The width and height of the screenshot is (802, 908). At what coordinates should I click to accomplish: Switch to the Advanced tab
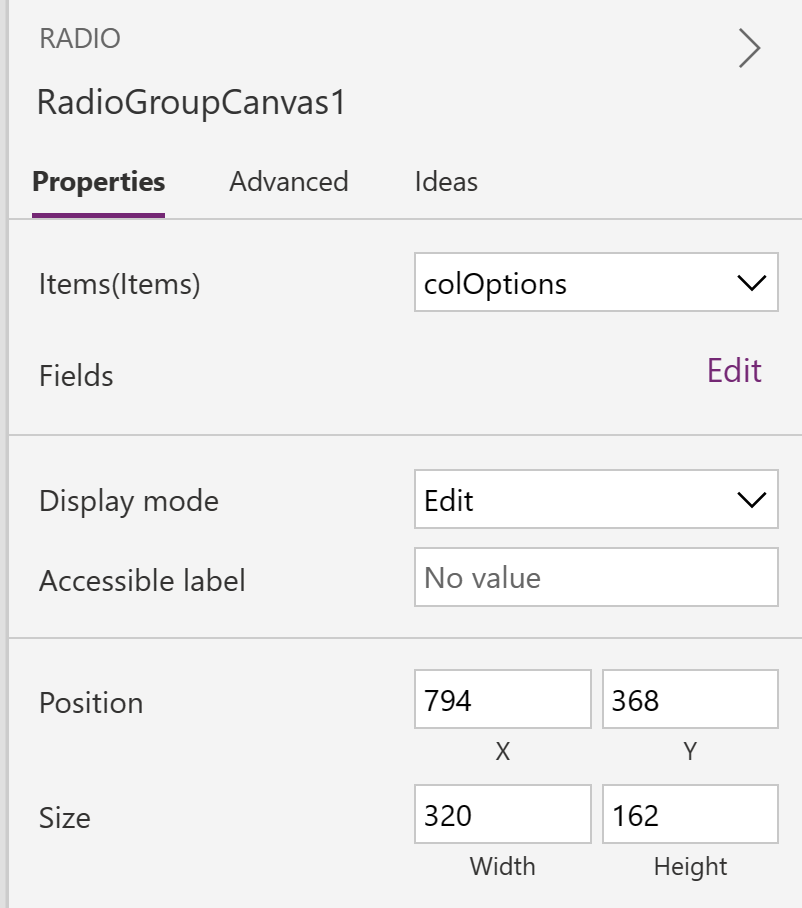(289, 182)
